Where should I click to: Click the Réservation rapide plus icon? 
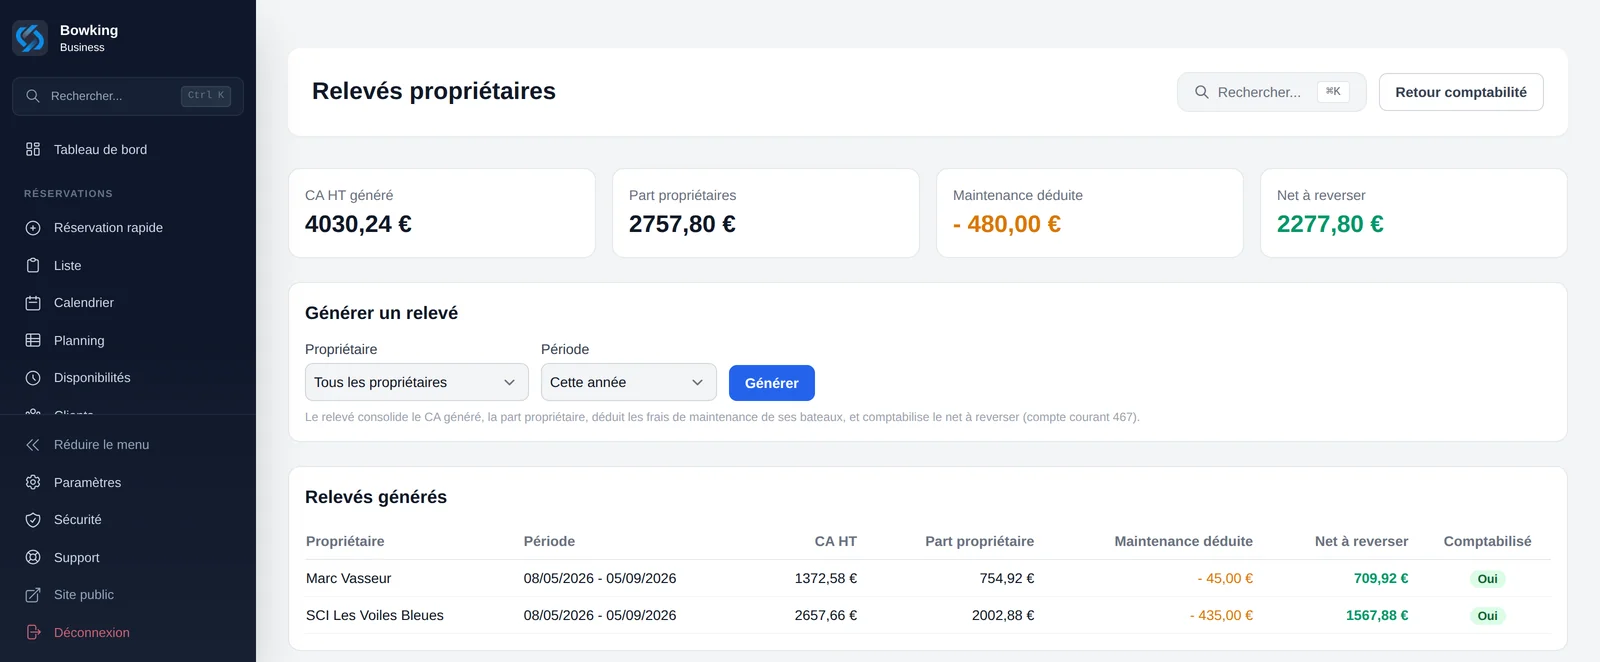tap(33, 228)
